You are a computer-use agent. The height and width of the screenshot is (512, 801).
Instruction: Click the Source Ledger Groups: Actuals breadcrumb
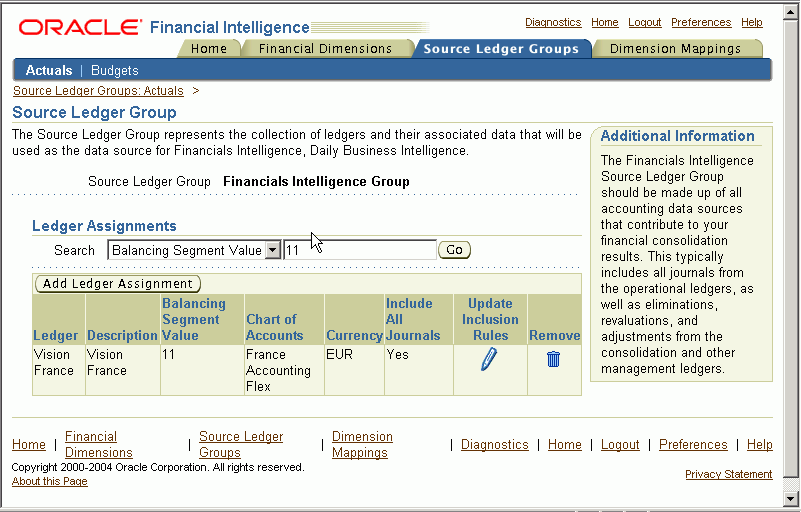click(x=98, y=90)
